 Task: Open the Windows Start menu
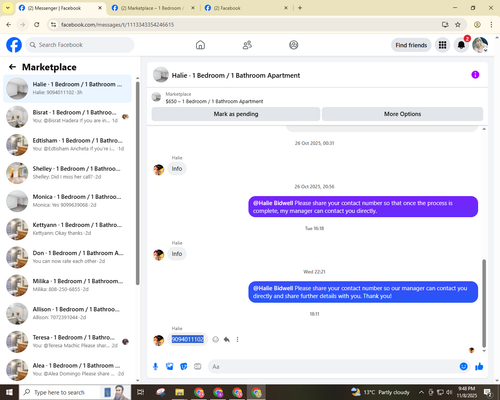(9, 392)
